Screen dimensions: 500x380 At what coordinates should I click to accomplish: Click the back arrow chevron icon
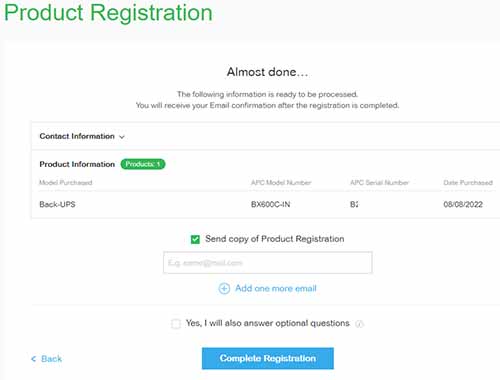[33, 359]
